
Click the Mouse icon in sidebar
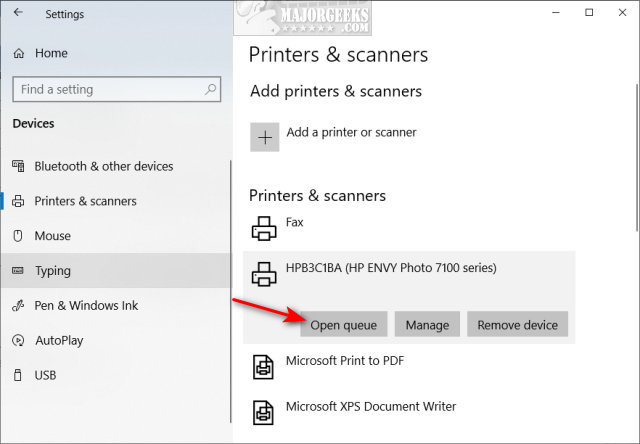tap(18, 236)
